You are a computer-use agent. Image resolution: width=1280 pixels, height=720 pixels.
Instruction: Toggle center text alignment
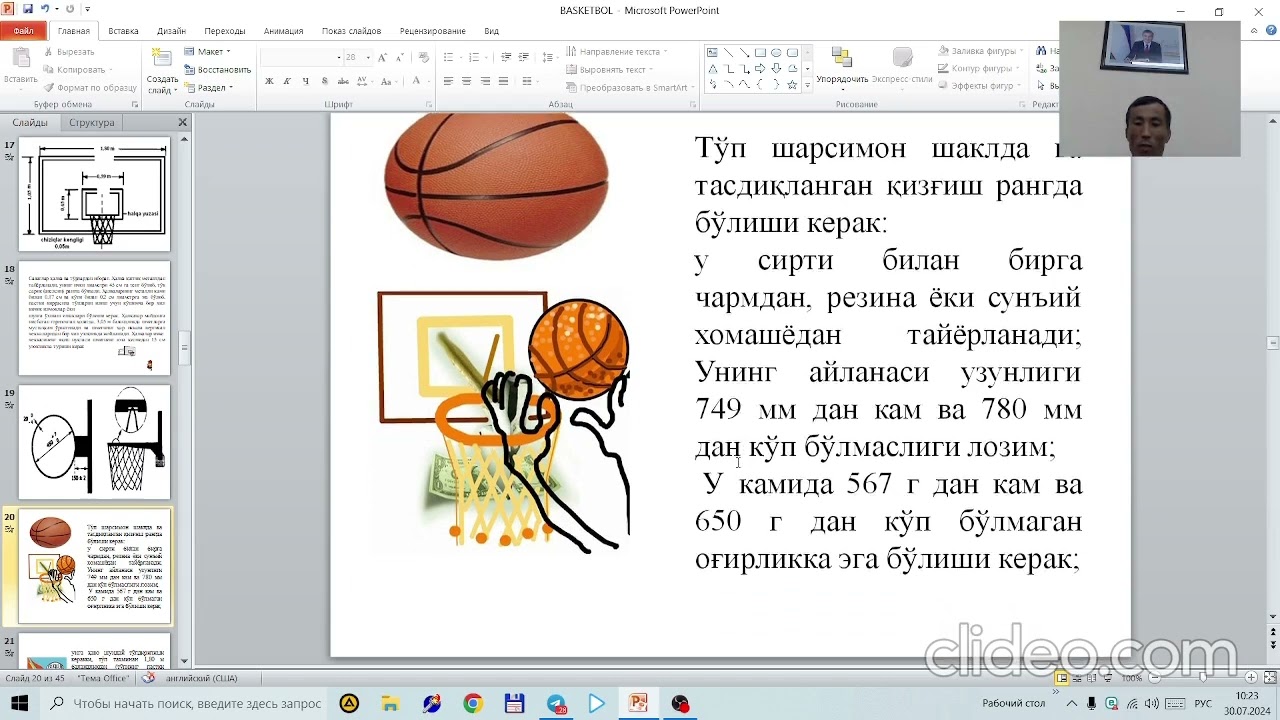click(466, 81)
